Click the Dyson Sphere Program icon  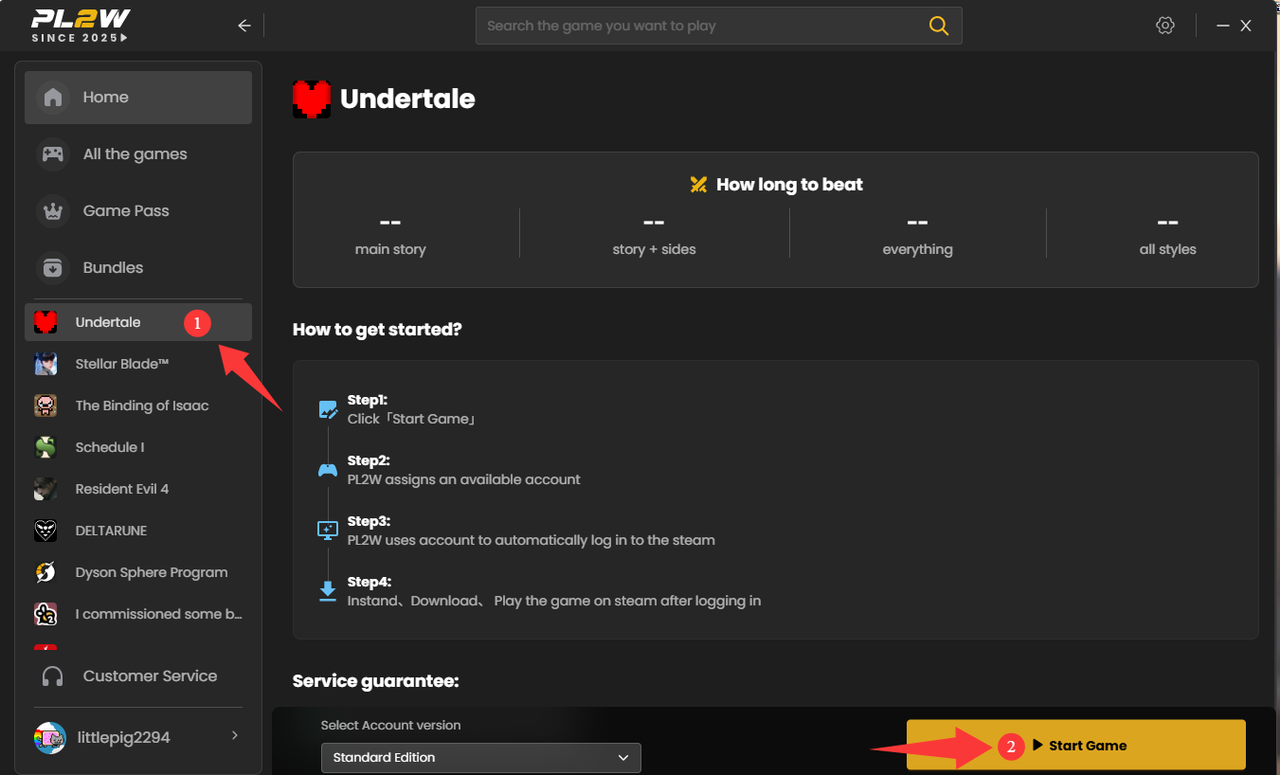(x=45, y=572)
